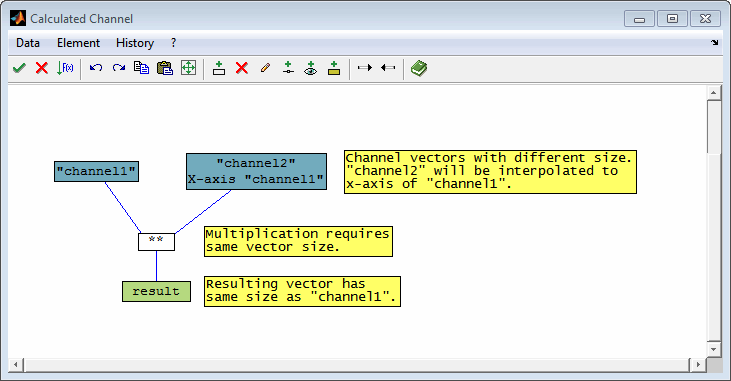
Task: Click the vertical scrollbar up arrow
Action: 714,92
